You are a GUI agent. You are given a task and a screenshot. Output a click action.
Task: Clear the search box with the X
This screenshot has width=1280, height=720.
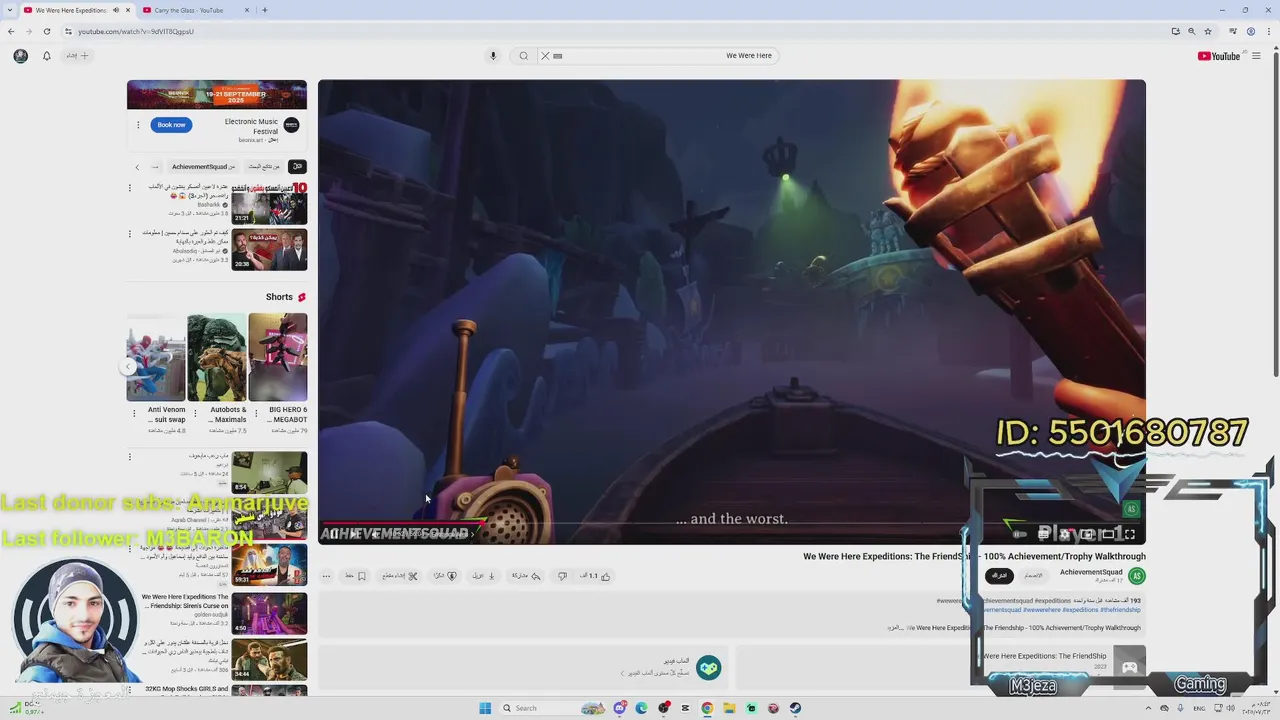click(x=545, y=56)
